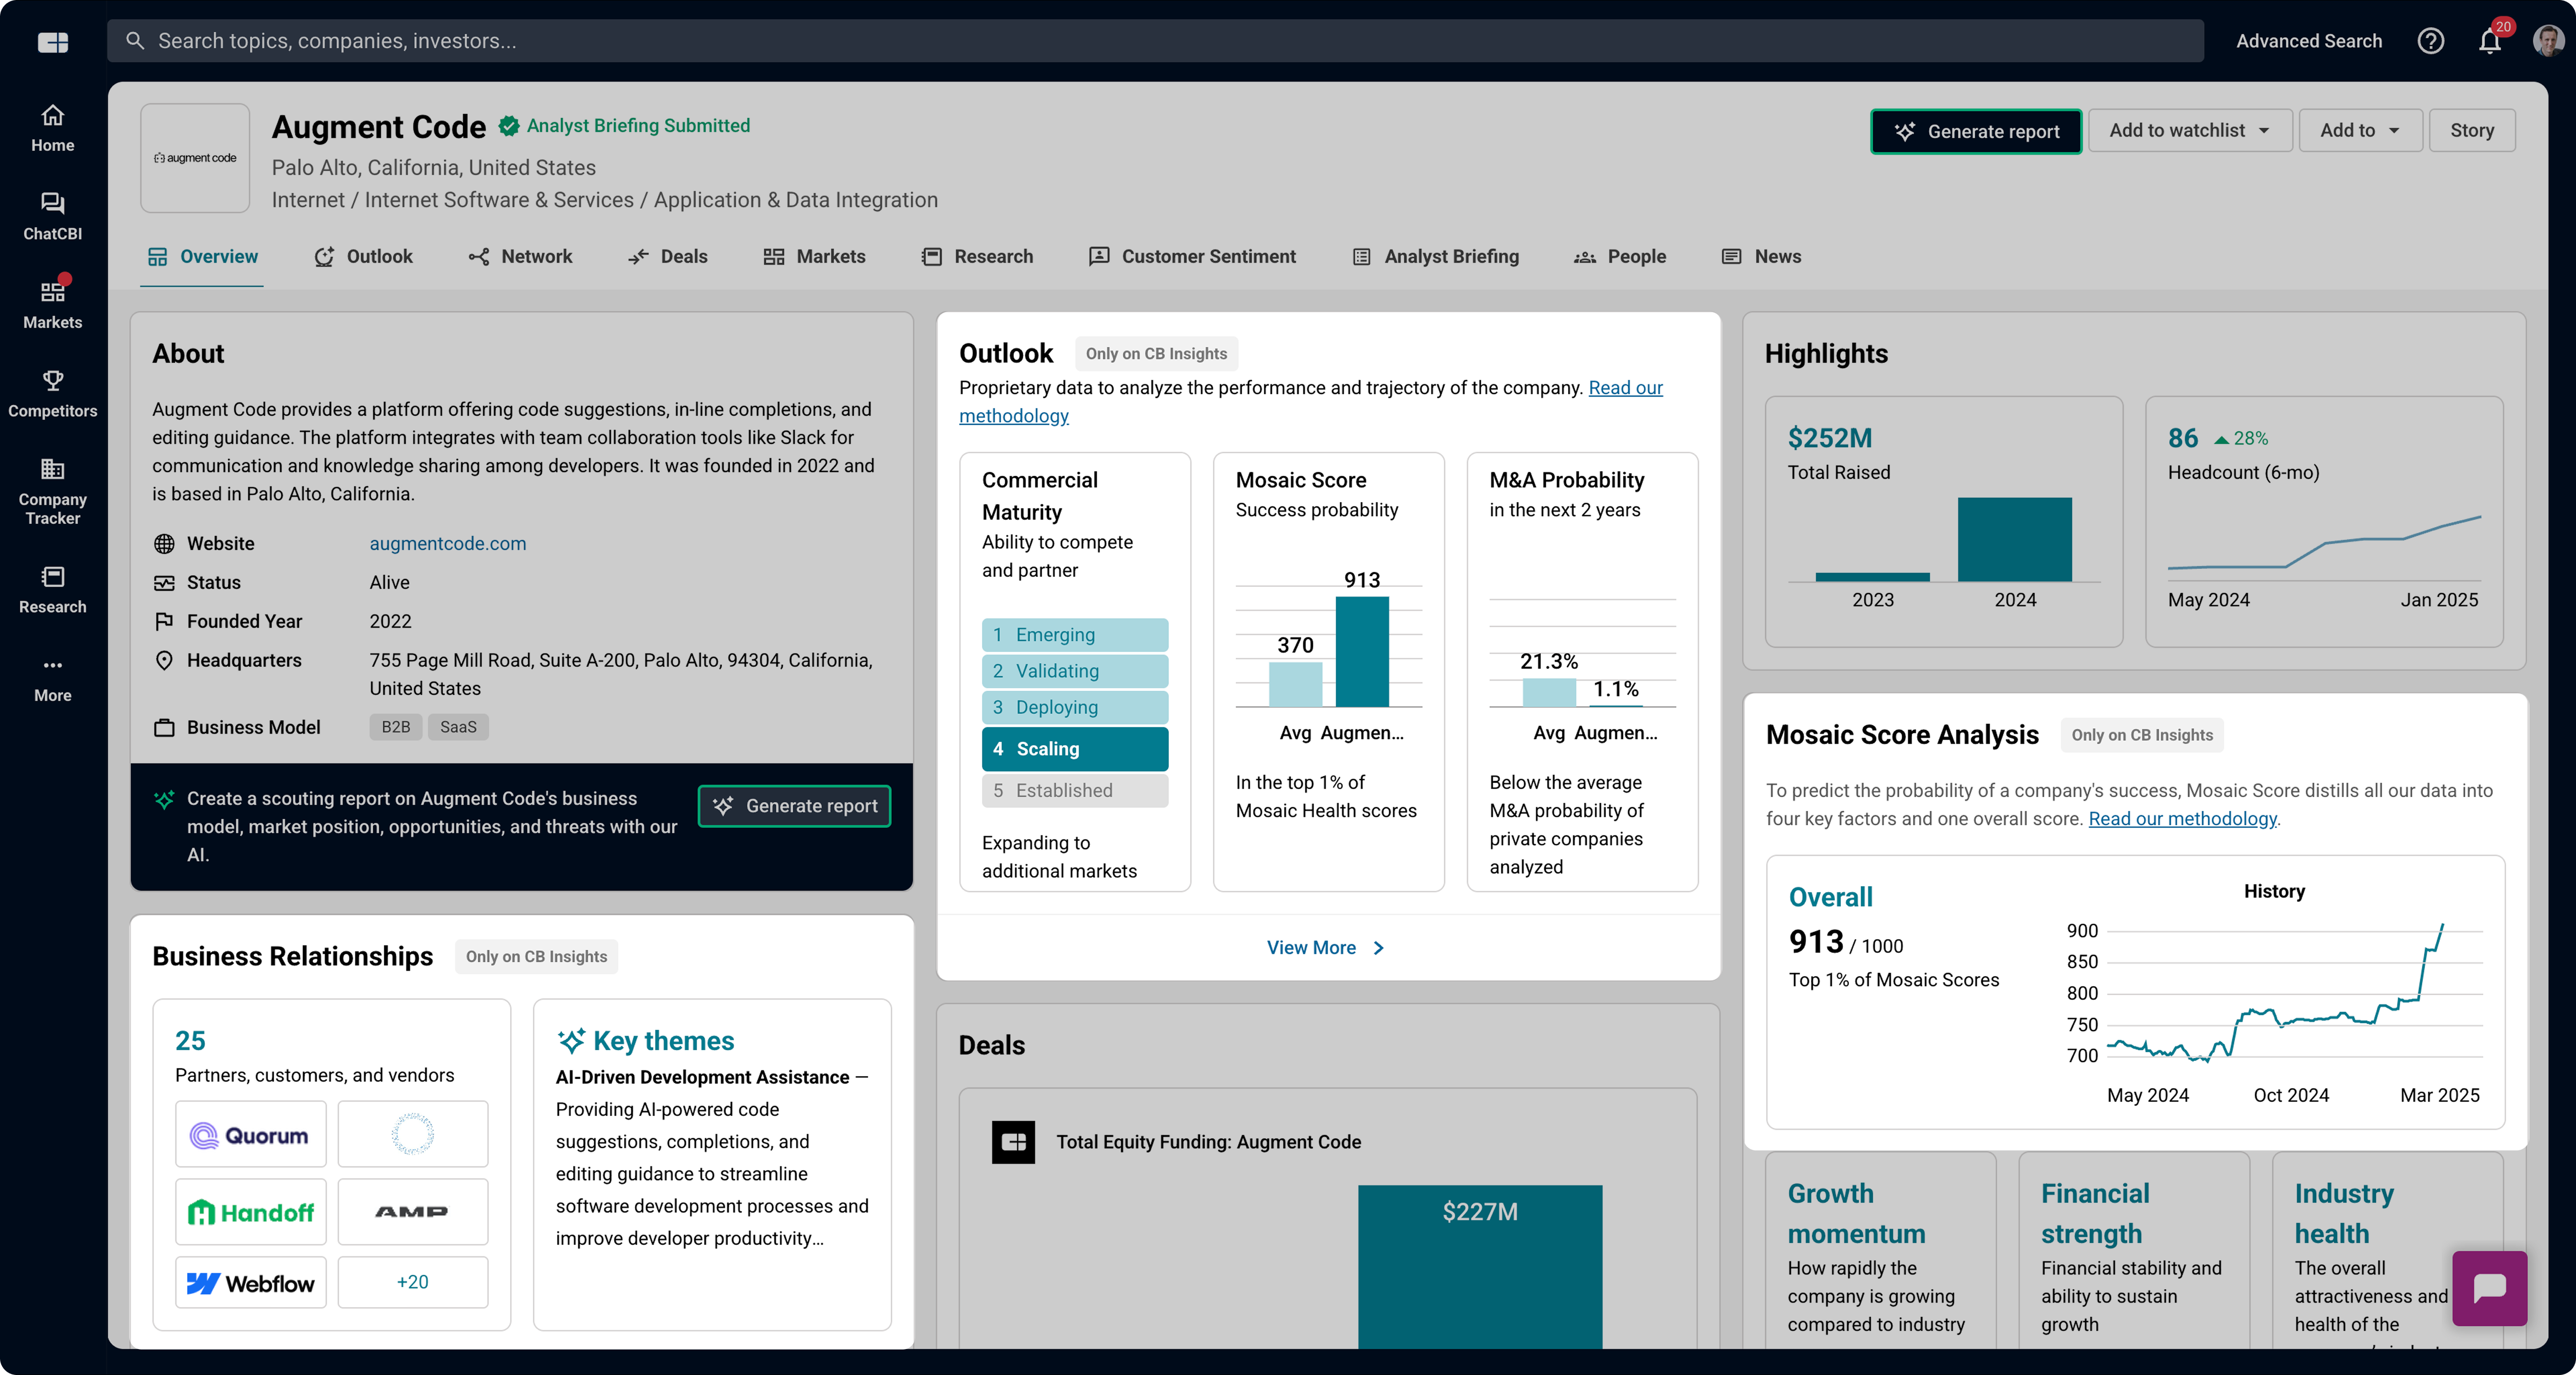
Task: Expand the Add to dropdown
Action: tap(2359, 131)
